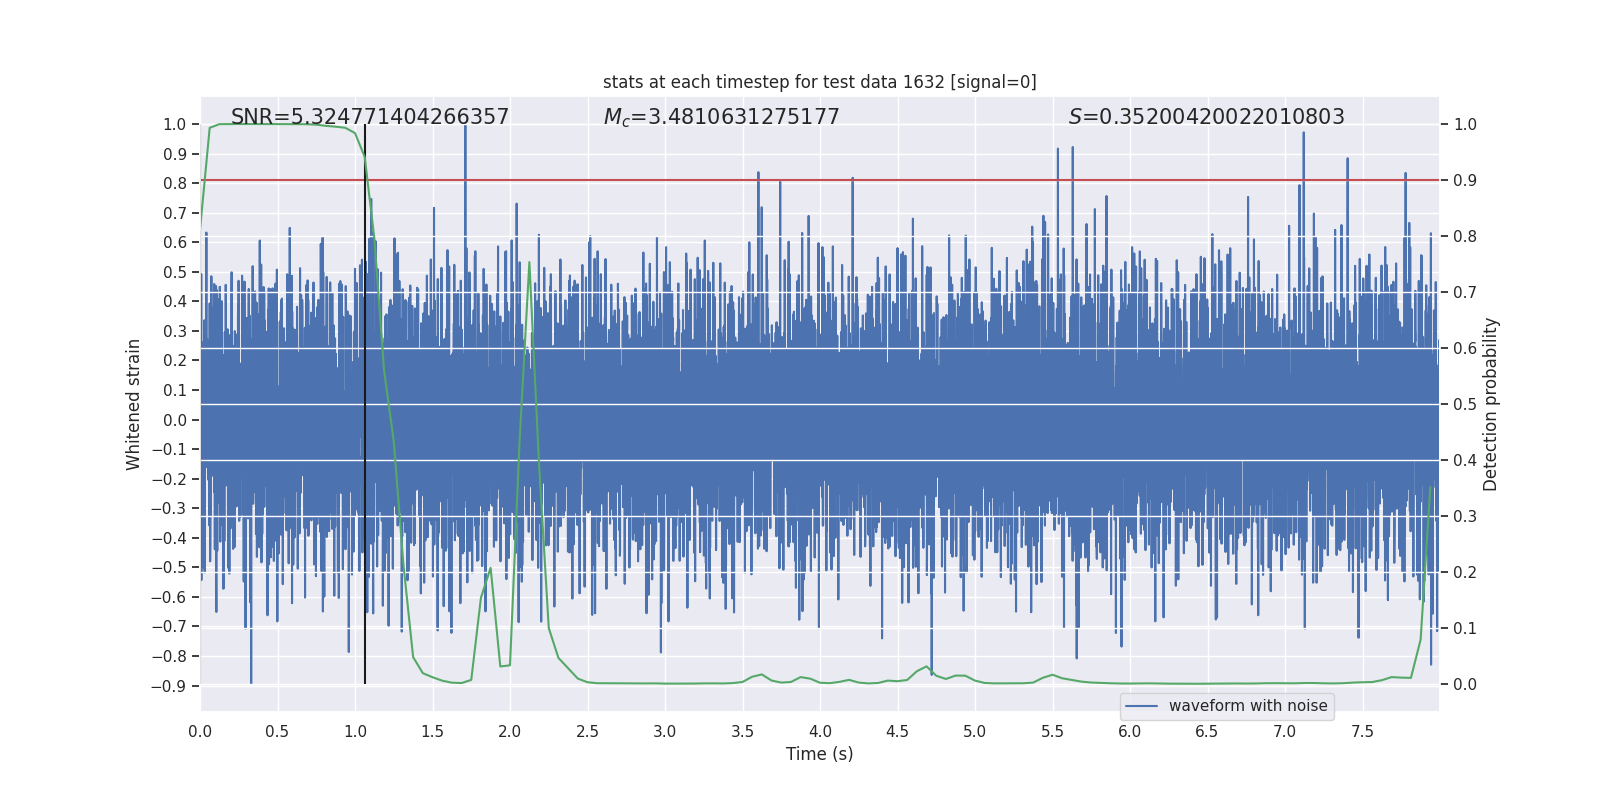The height and width of the screenshot is (800, 1600).
Task: Click the 'Time (s)' x-axis label
Action: point(819,754)
